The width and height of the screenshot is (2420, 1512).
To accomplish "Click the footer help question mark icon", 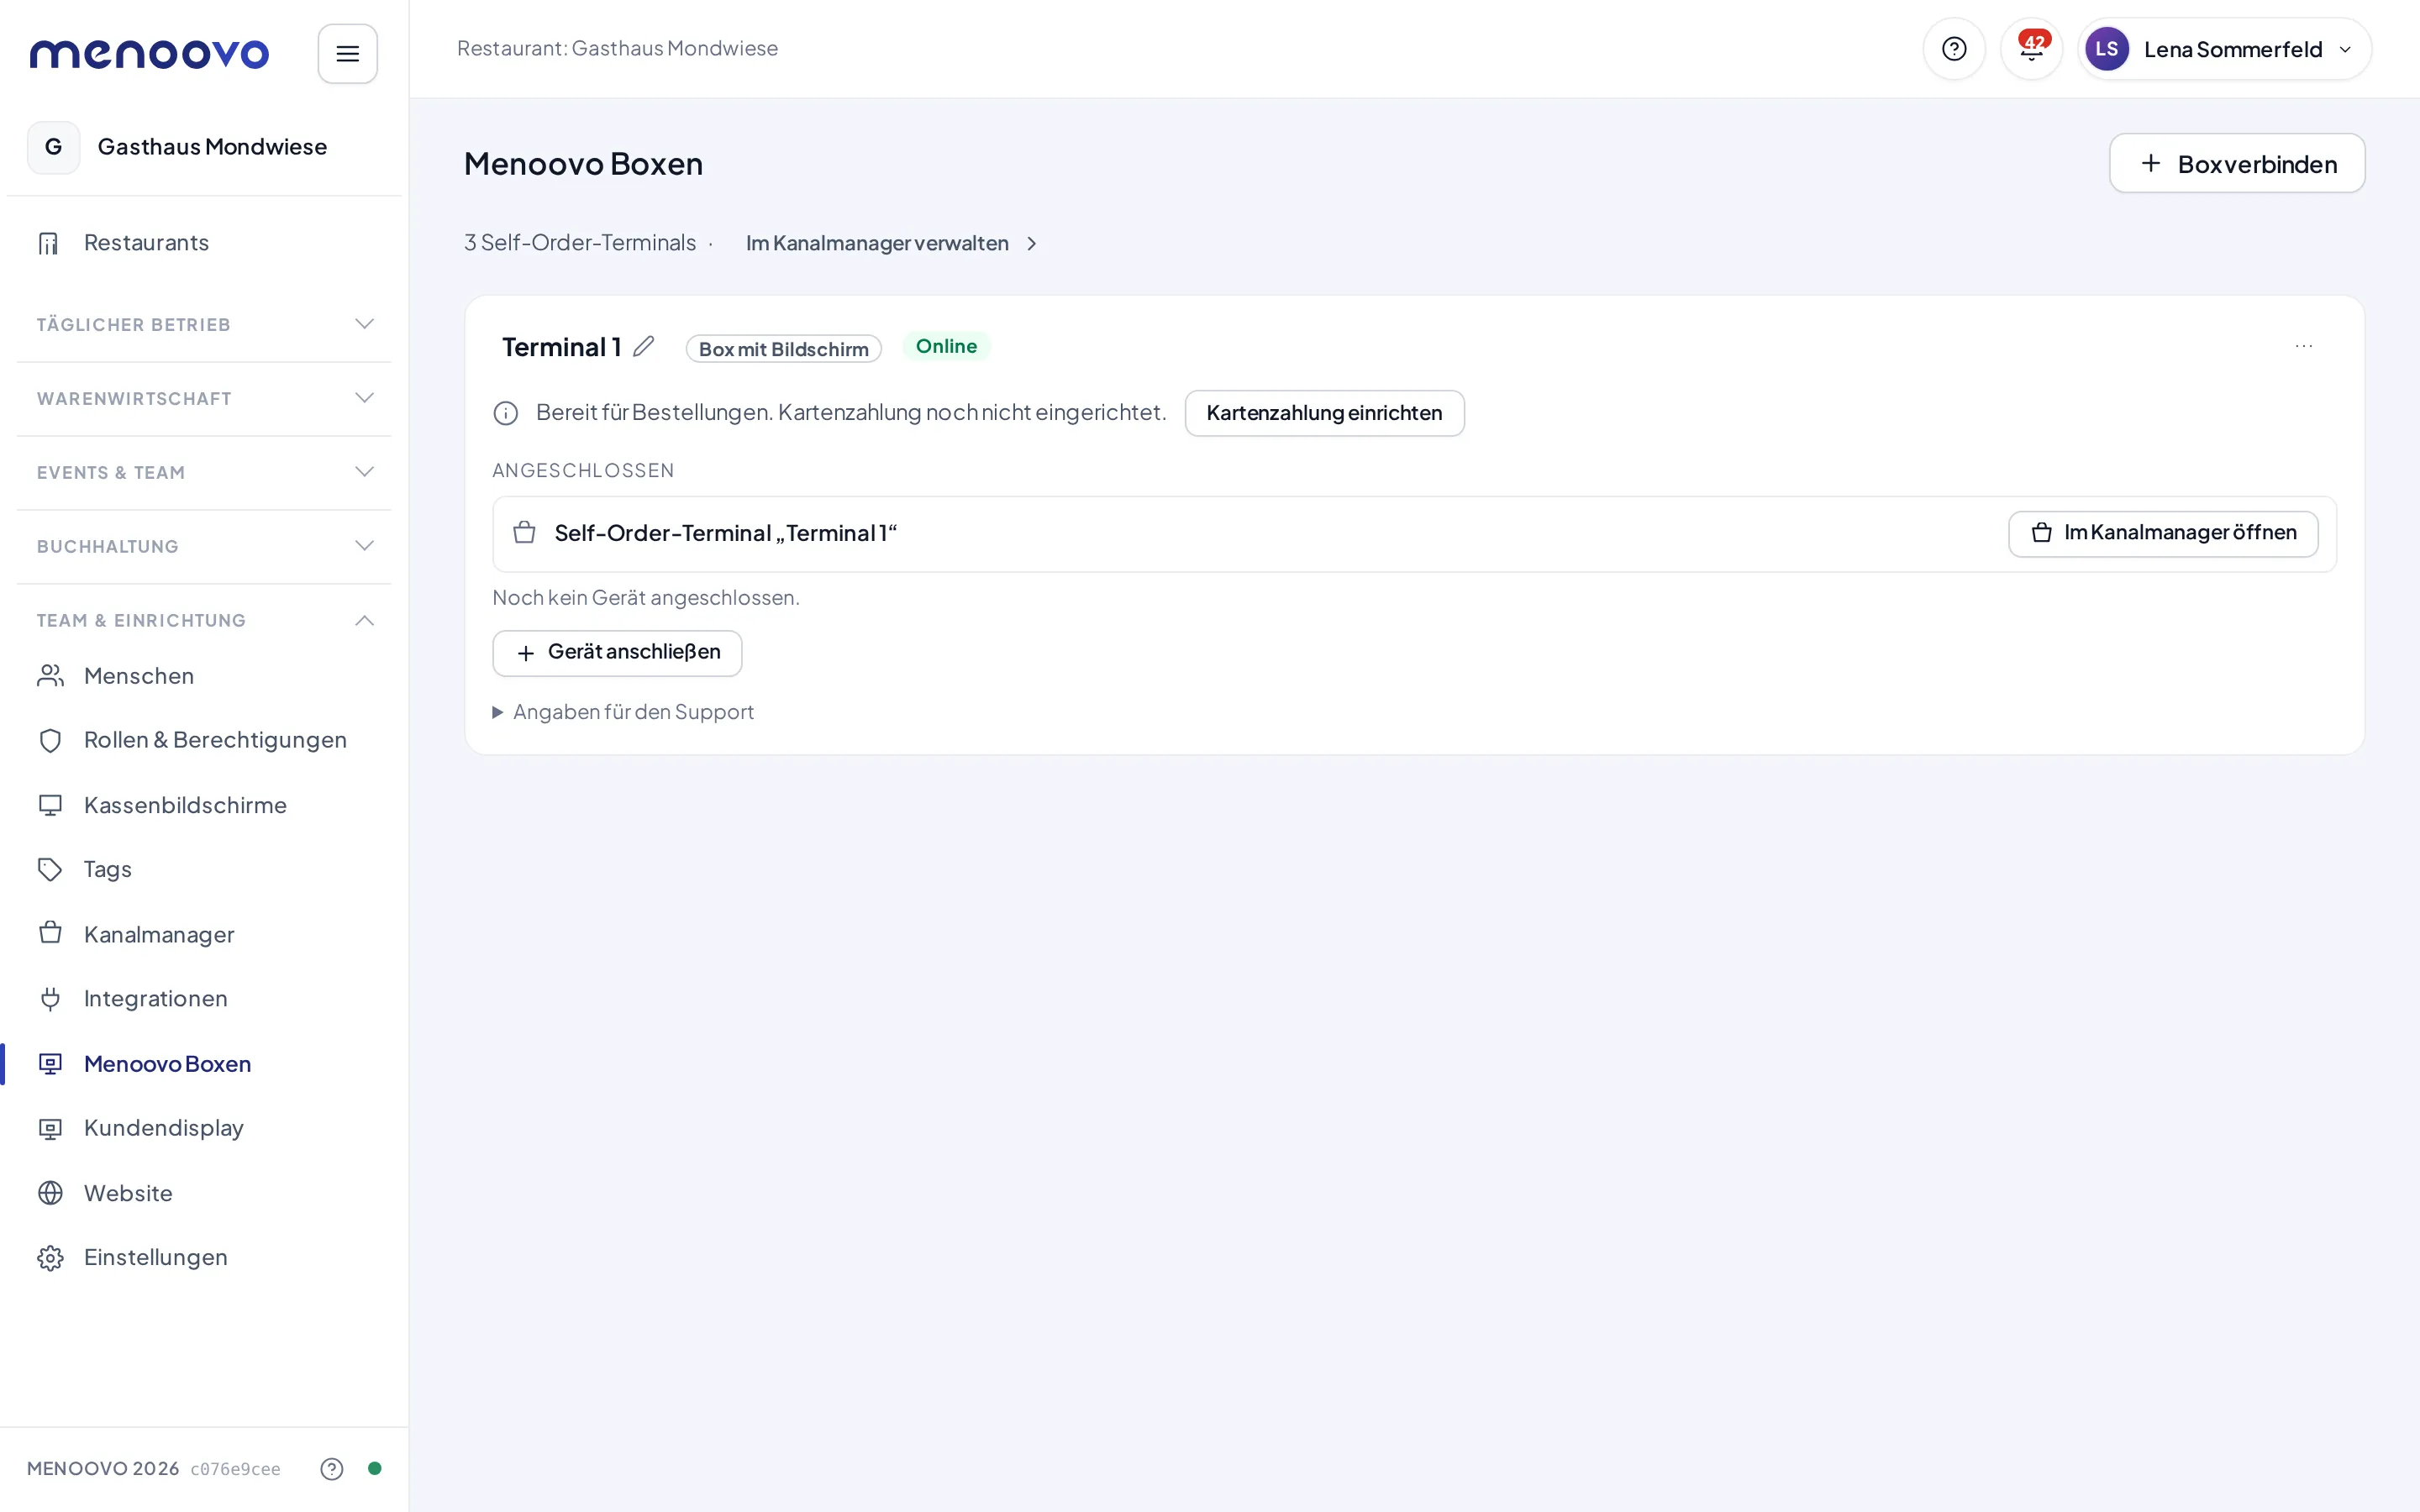I will [x=331, y=1468].
